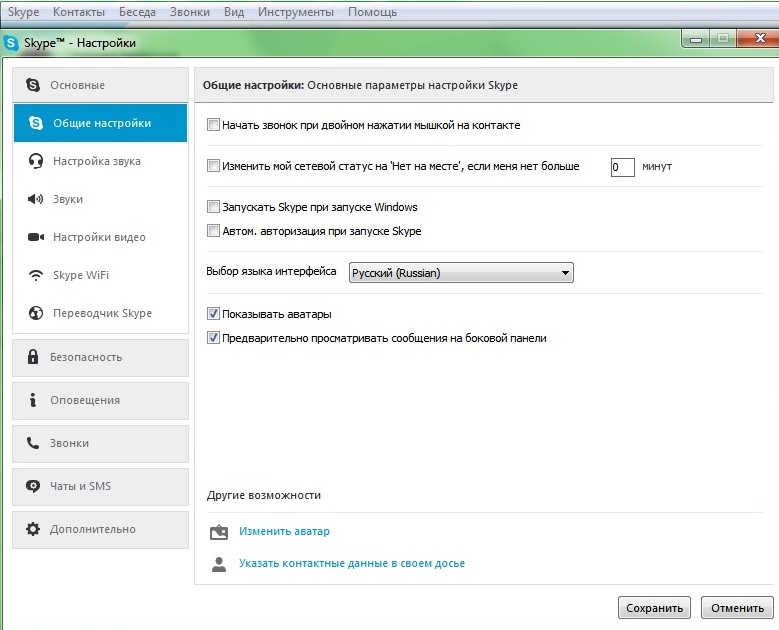Open the Звонки menu in menu bar

[190, 12]
